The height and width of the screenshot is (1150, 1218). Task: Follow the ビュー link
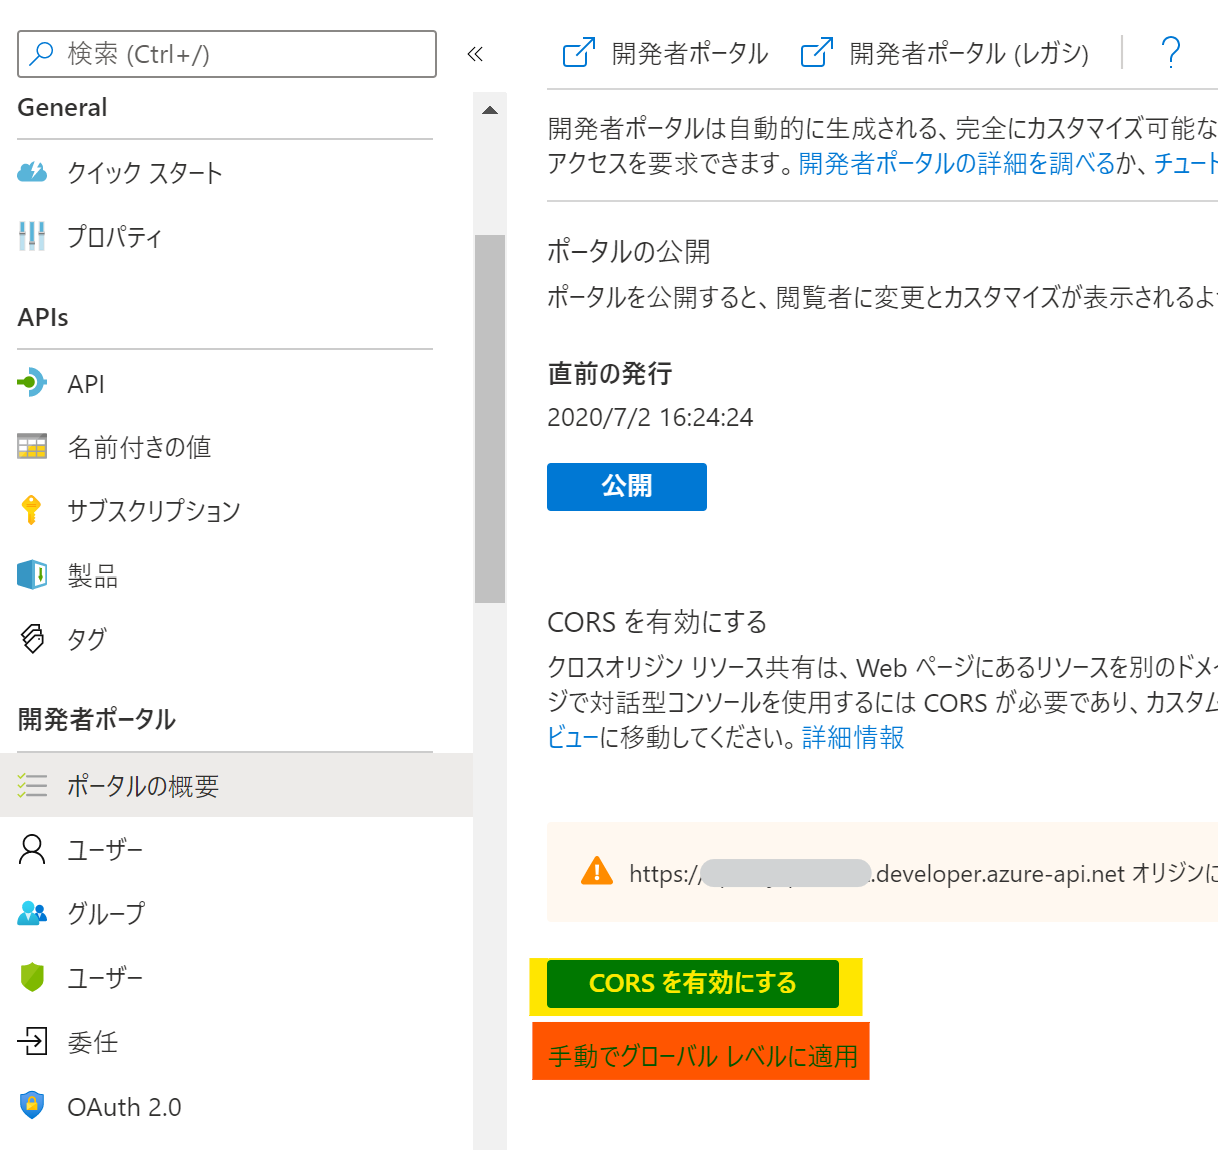click(x=572, y=737)
